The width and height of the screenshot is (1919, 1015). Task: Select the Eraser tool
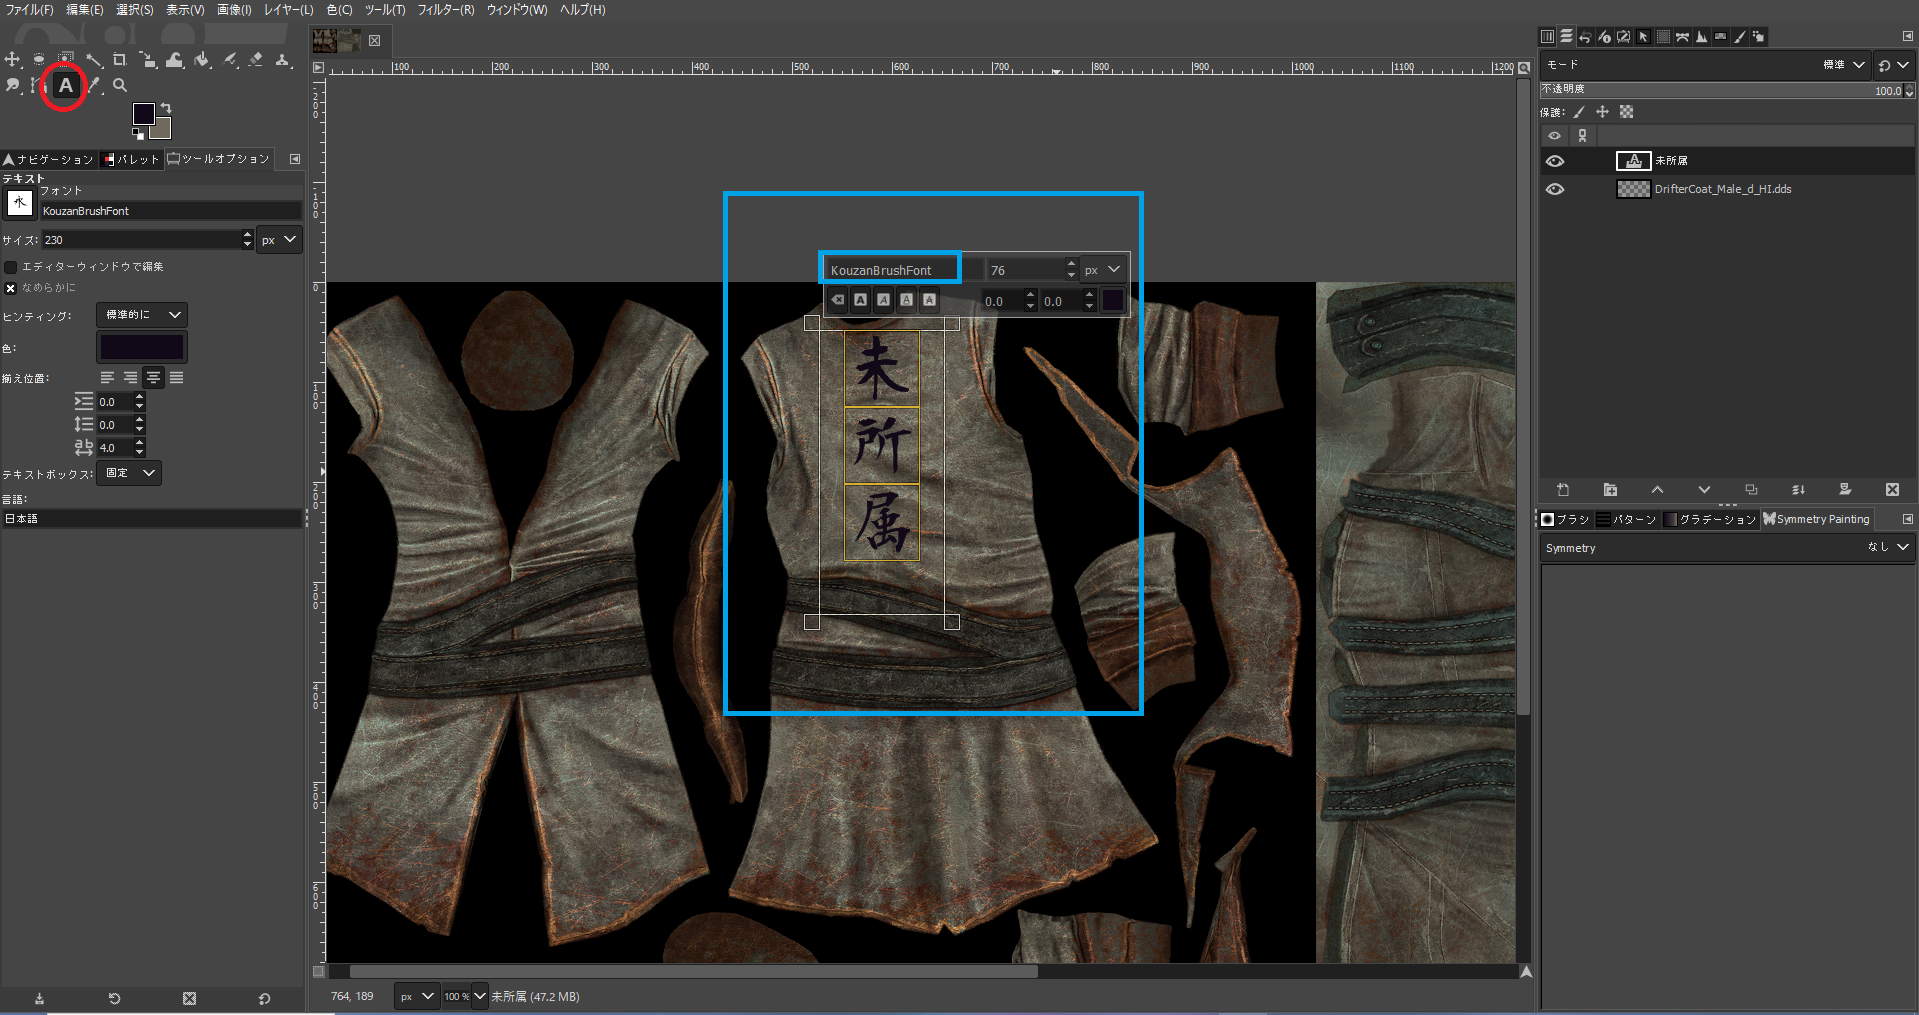(256, 60)
